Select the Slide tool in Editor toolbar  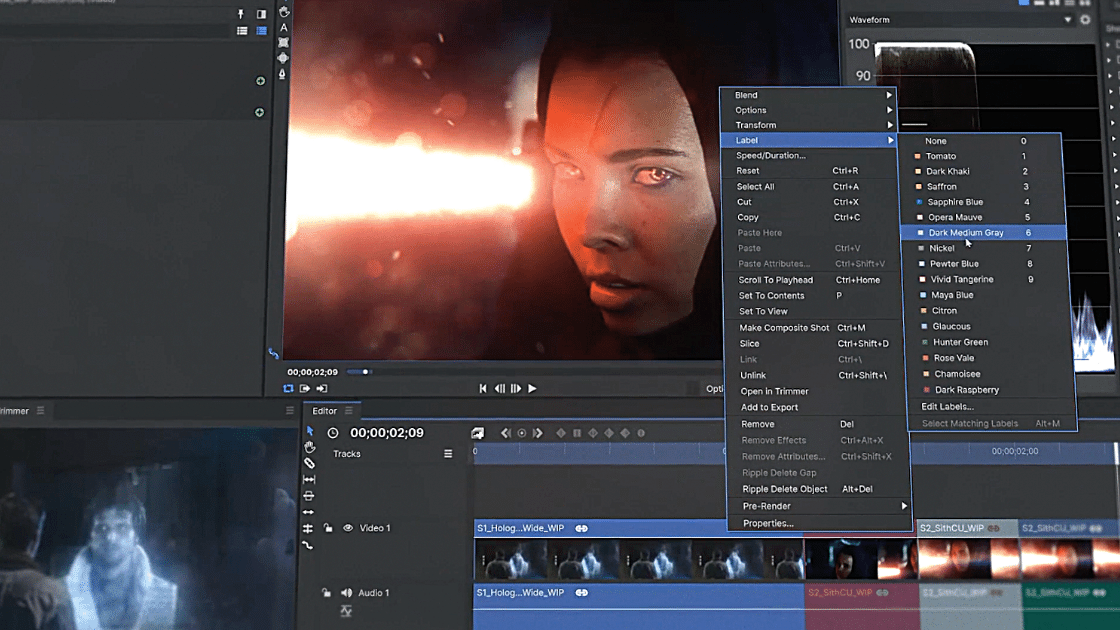pos(309,496)
